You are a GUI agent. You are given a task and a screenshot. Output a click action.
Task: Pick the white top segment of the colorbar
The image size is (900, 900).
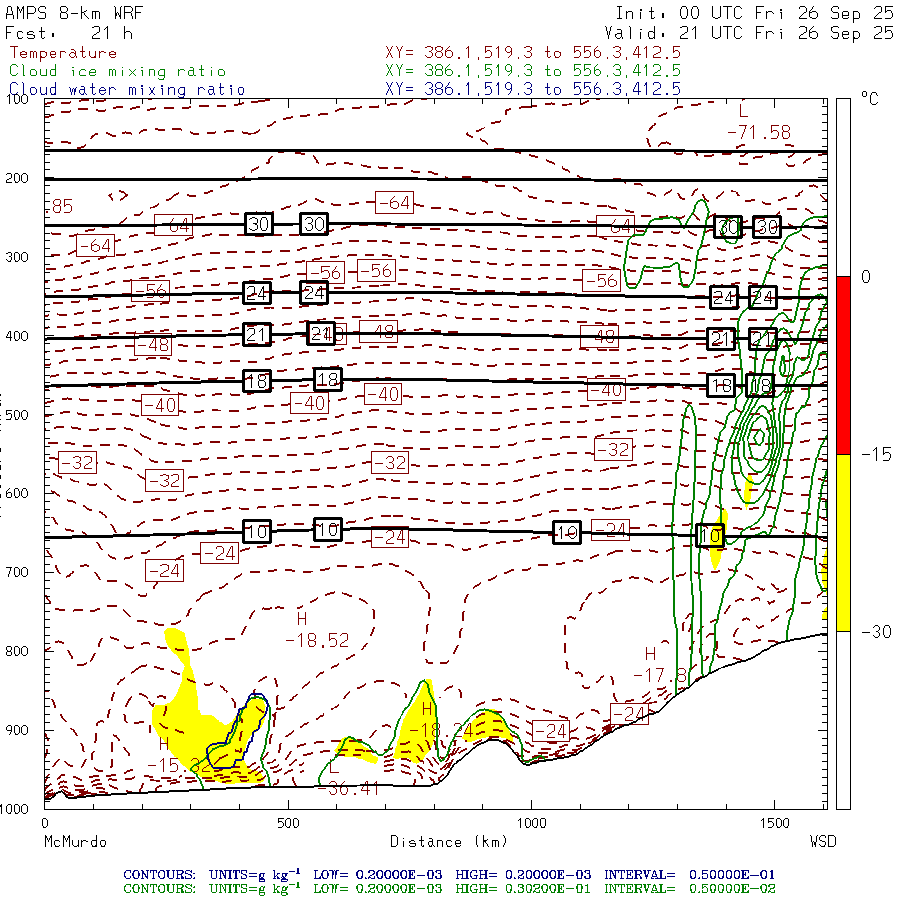(x=843, y=188)
